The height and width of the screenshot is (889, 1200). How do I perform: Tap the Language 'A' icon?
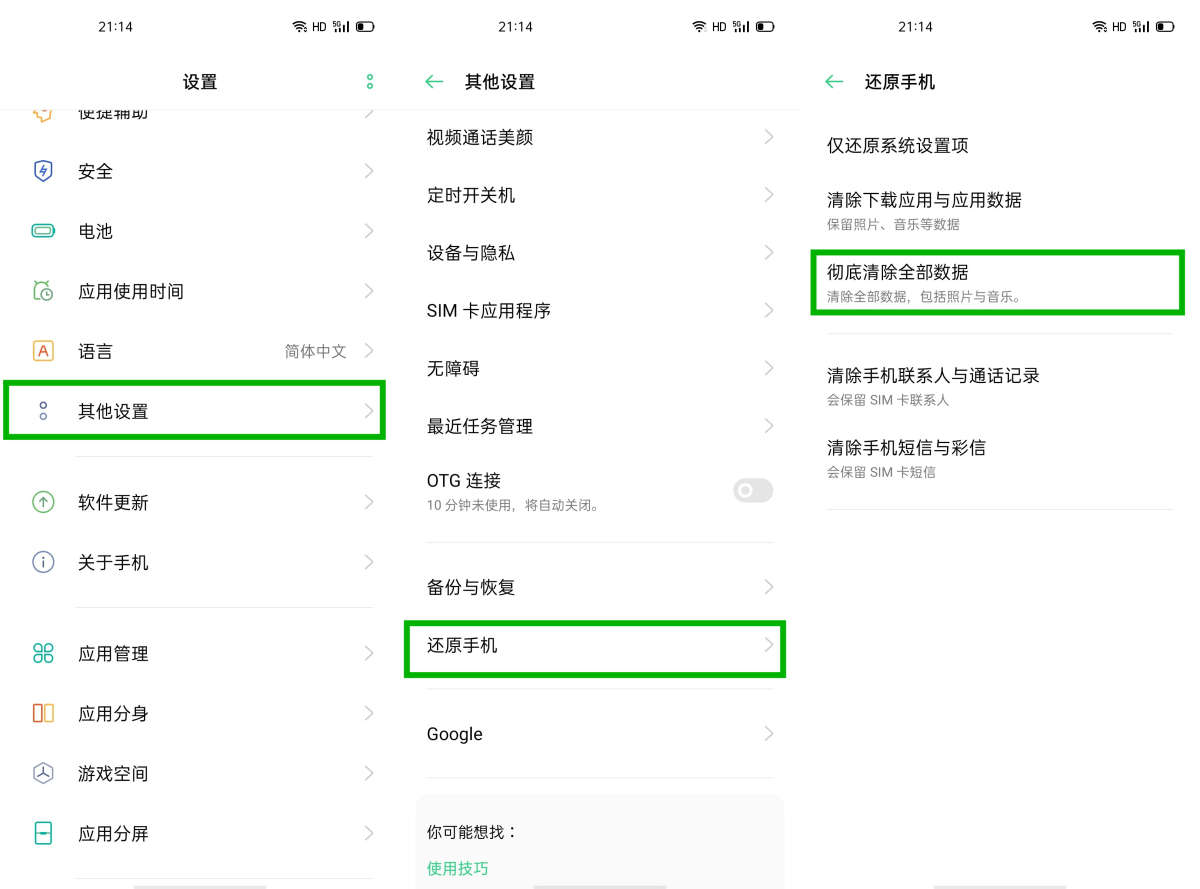[43, 351]
